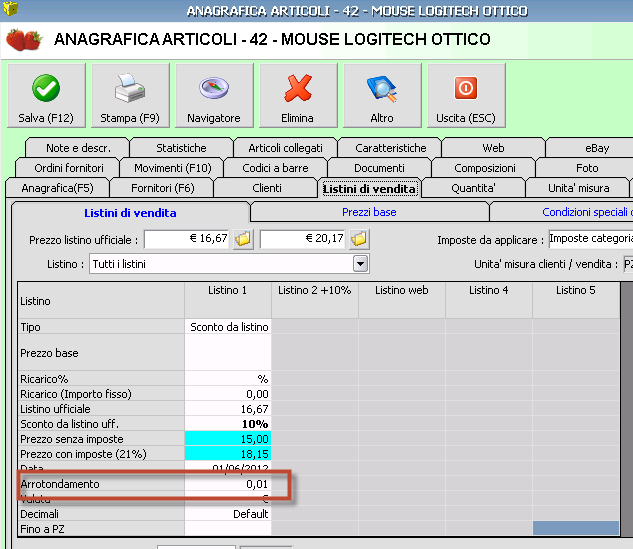This screenshot has width=633, height=549.
Task: Click the bold 10% sconto cell
Action: pos(228,424)
